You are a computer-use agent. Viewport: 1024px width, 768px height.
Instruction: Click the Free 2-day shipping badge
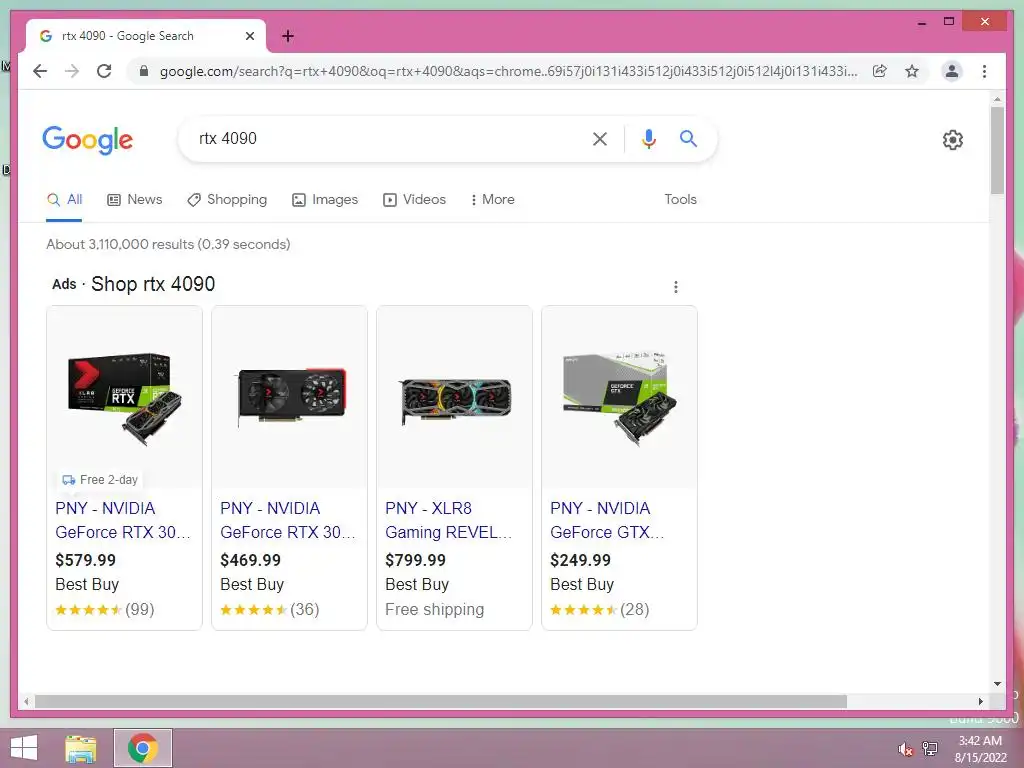click(x=100, y=480)
